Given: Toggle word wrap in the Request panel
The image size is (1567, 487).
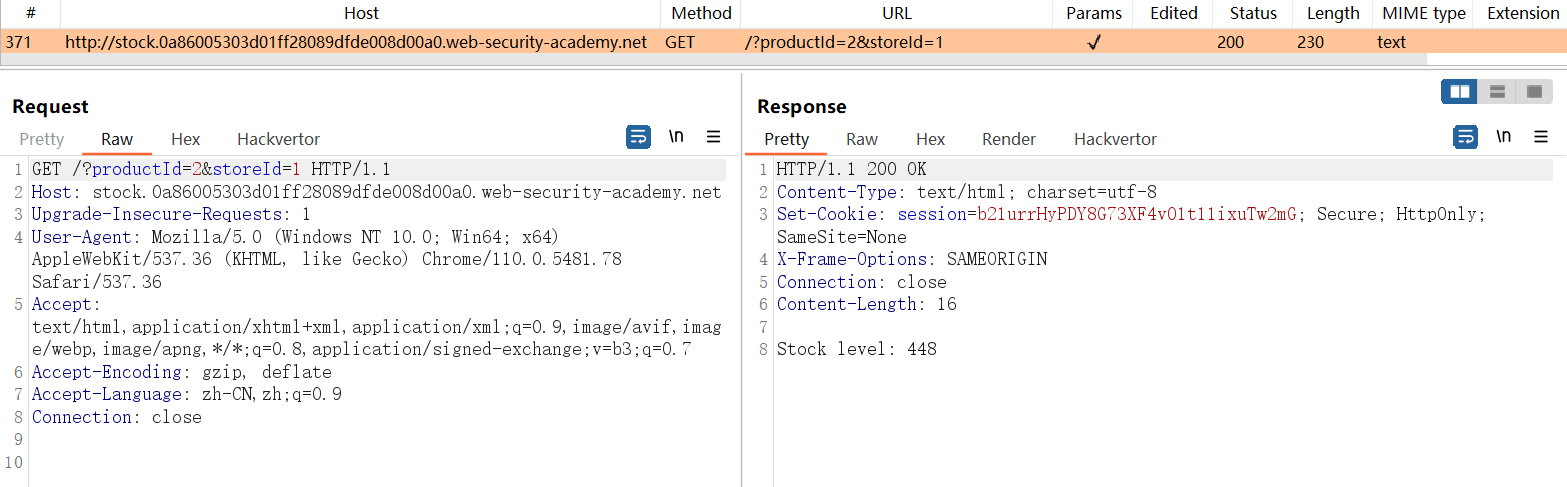Looking at the screenshot, I should 638,137.
